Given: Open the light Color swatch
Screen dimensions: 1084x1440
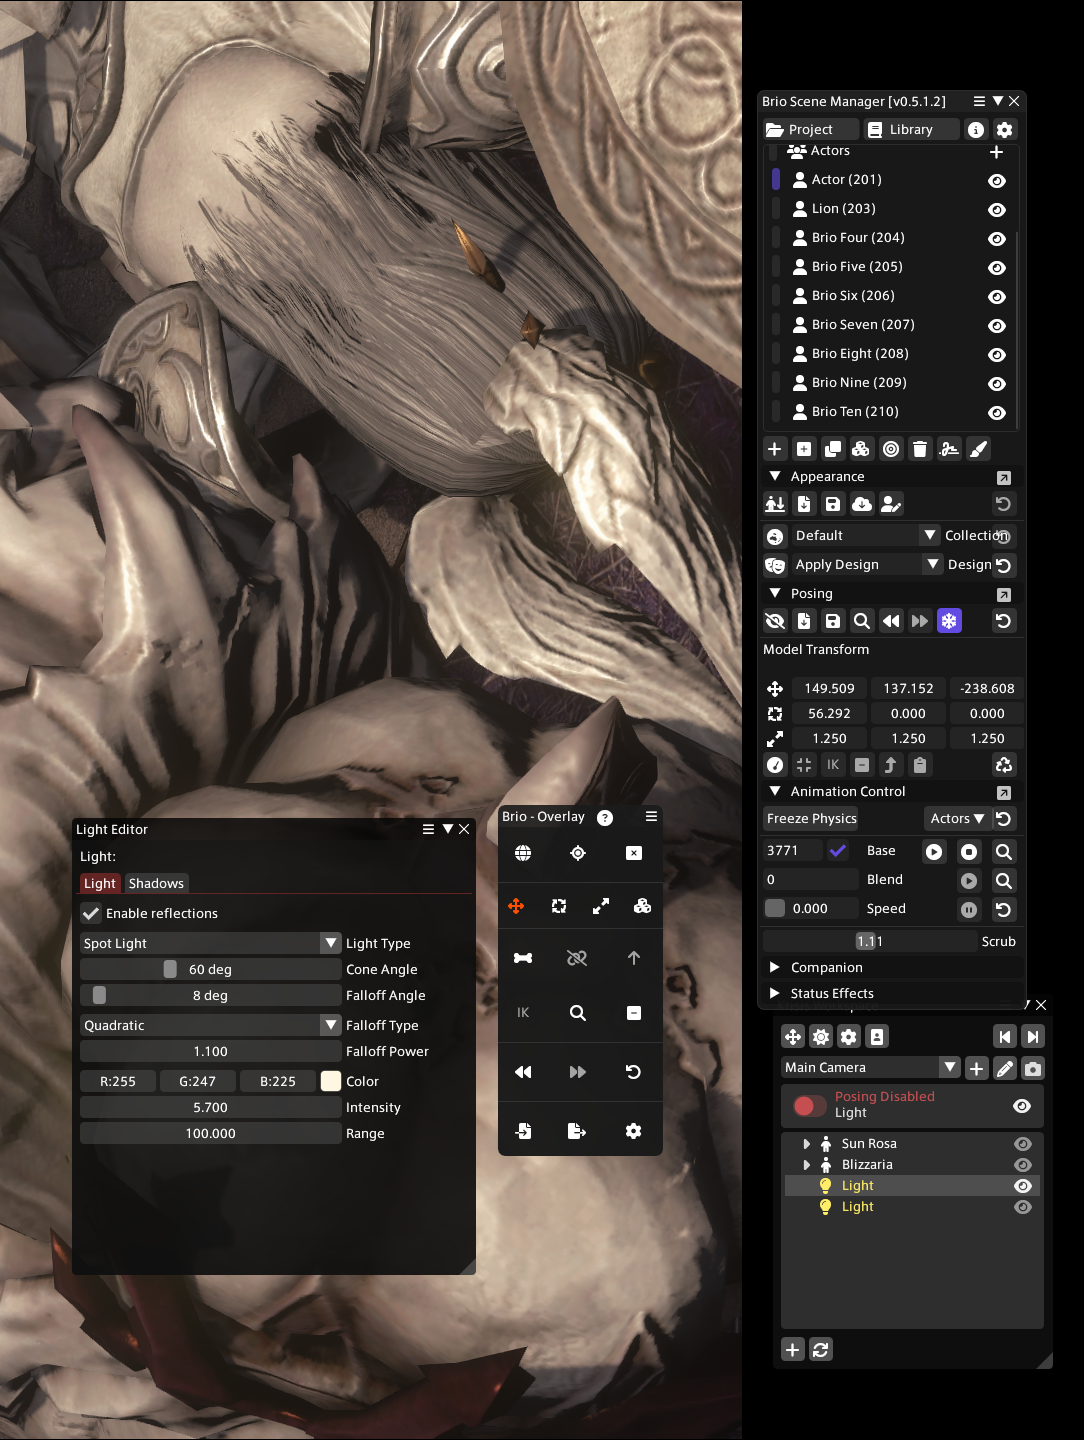Looking at the screenshot, I should [x=331, y=1081].
